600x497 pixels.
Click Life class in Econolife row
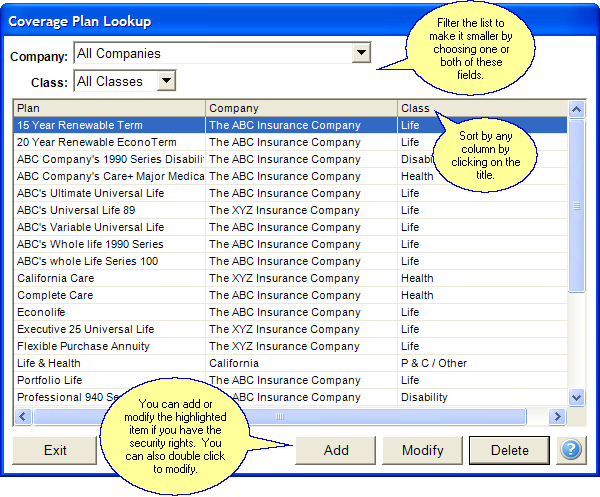pos(410,312)
